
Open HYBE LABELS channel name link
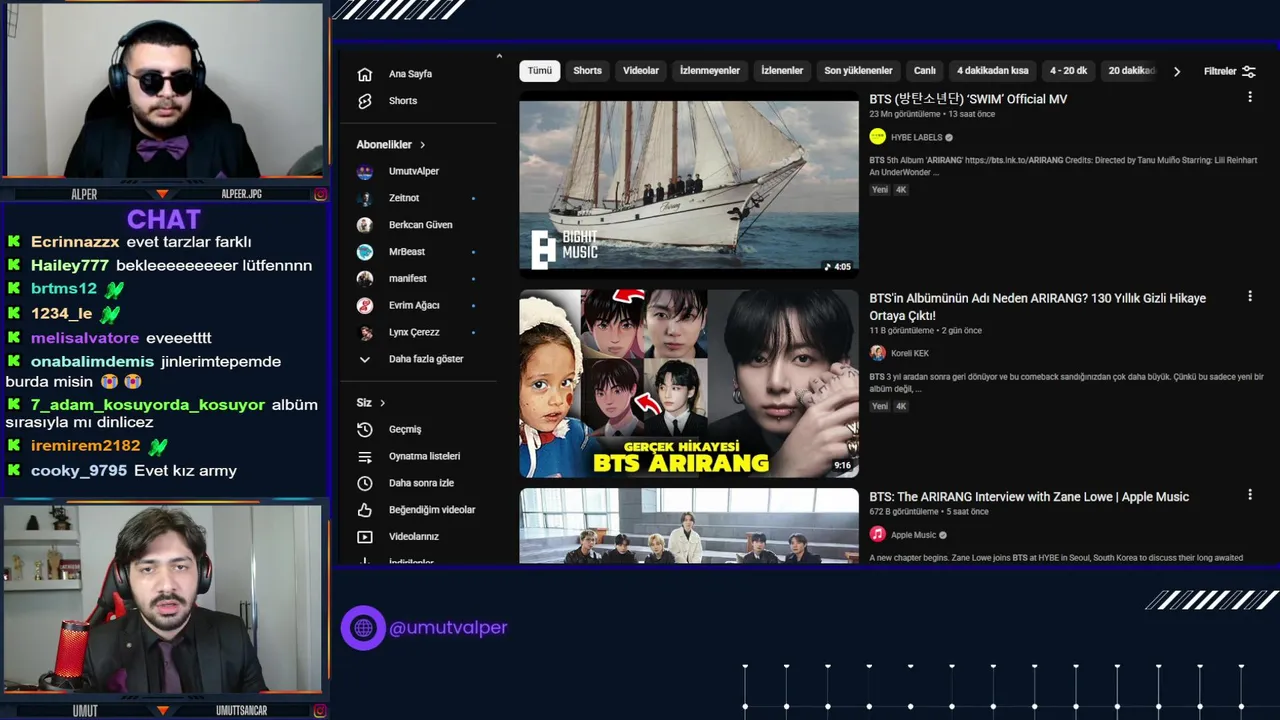917,138
